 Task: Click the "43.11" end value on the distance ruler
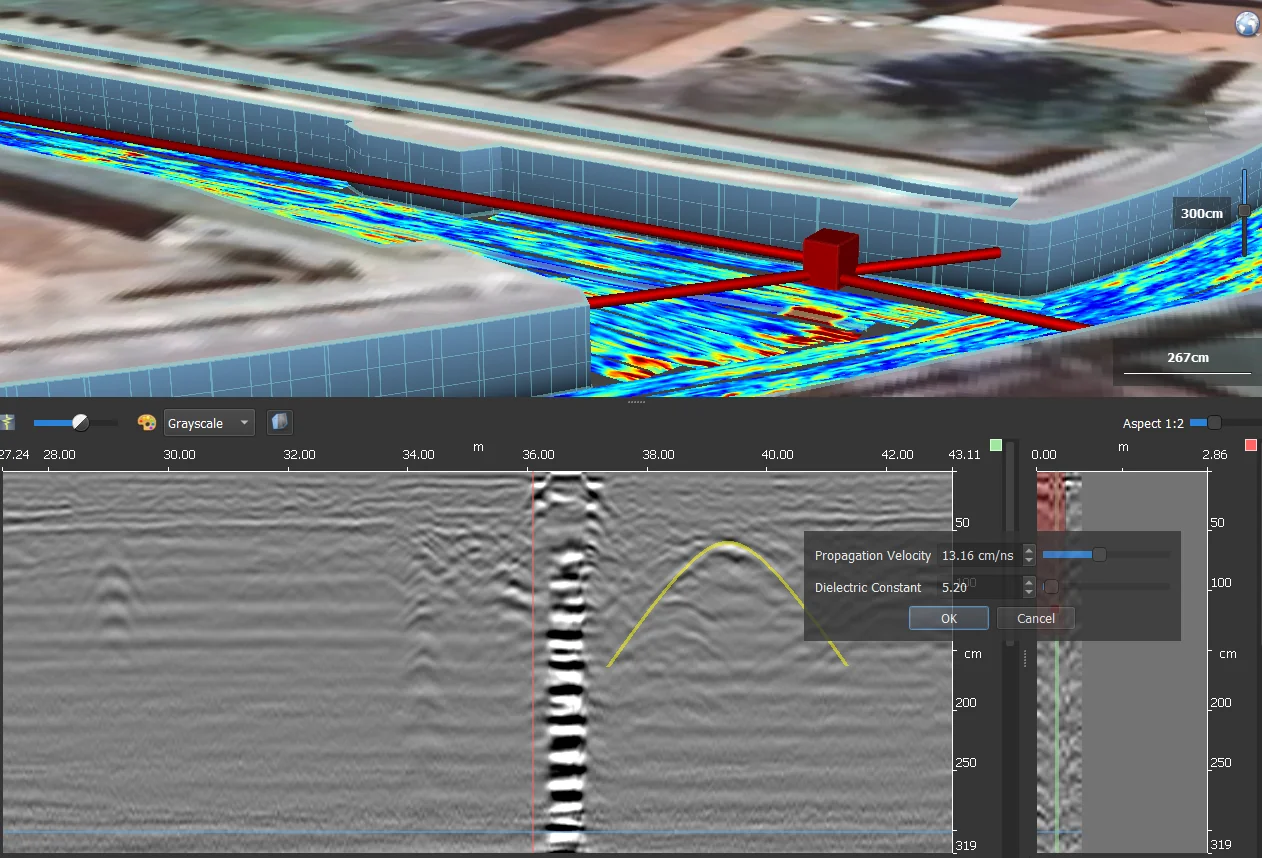(x=965, y=455)
